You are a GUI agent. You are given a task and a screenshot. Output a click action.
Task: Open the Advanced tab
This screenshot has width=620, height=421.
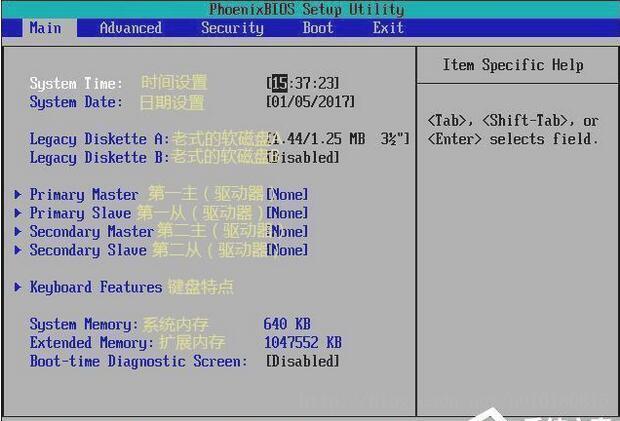pos(130,28)
